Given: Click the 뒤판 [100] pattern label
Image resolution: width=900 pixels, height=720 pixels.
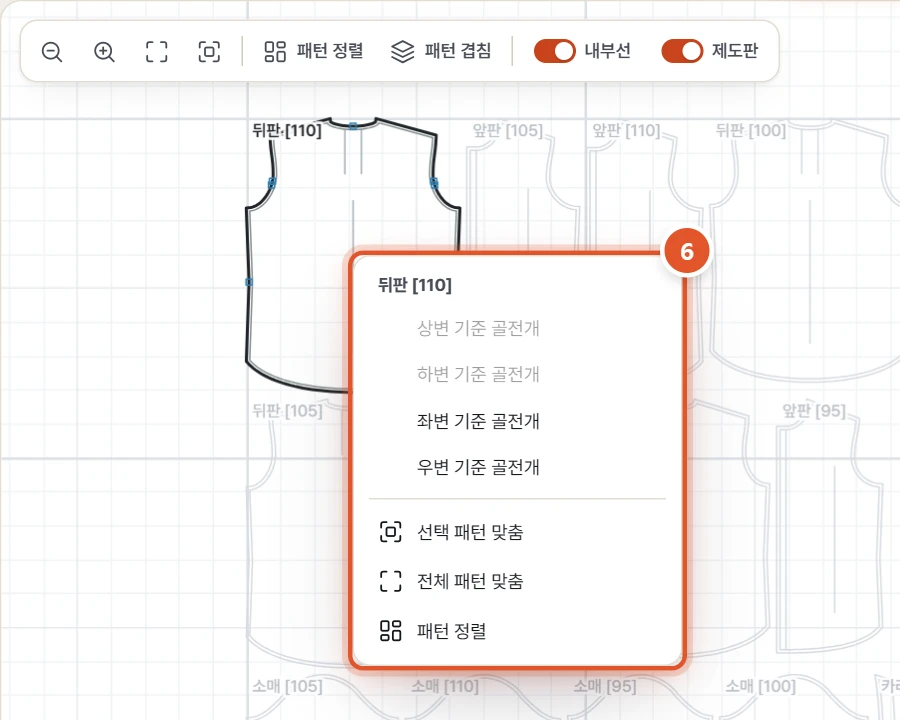Looking at the screenshot, I should [x=751, y=130].
